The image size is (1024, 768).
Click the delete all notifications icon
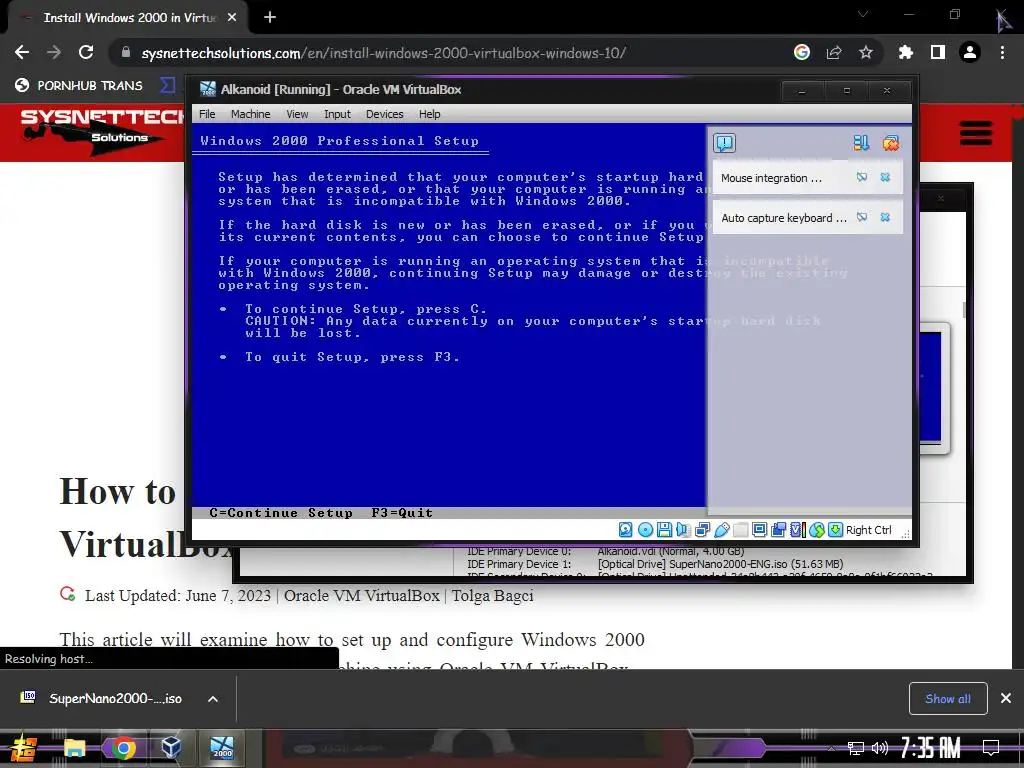[891, 142]
